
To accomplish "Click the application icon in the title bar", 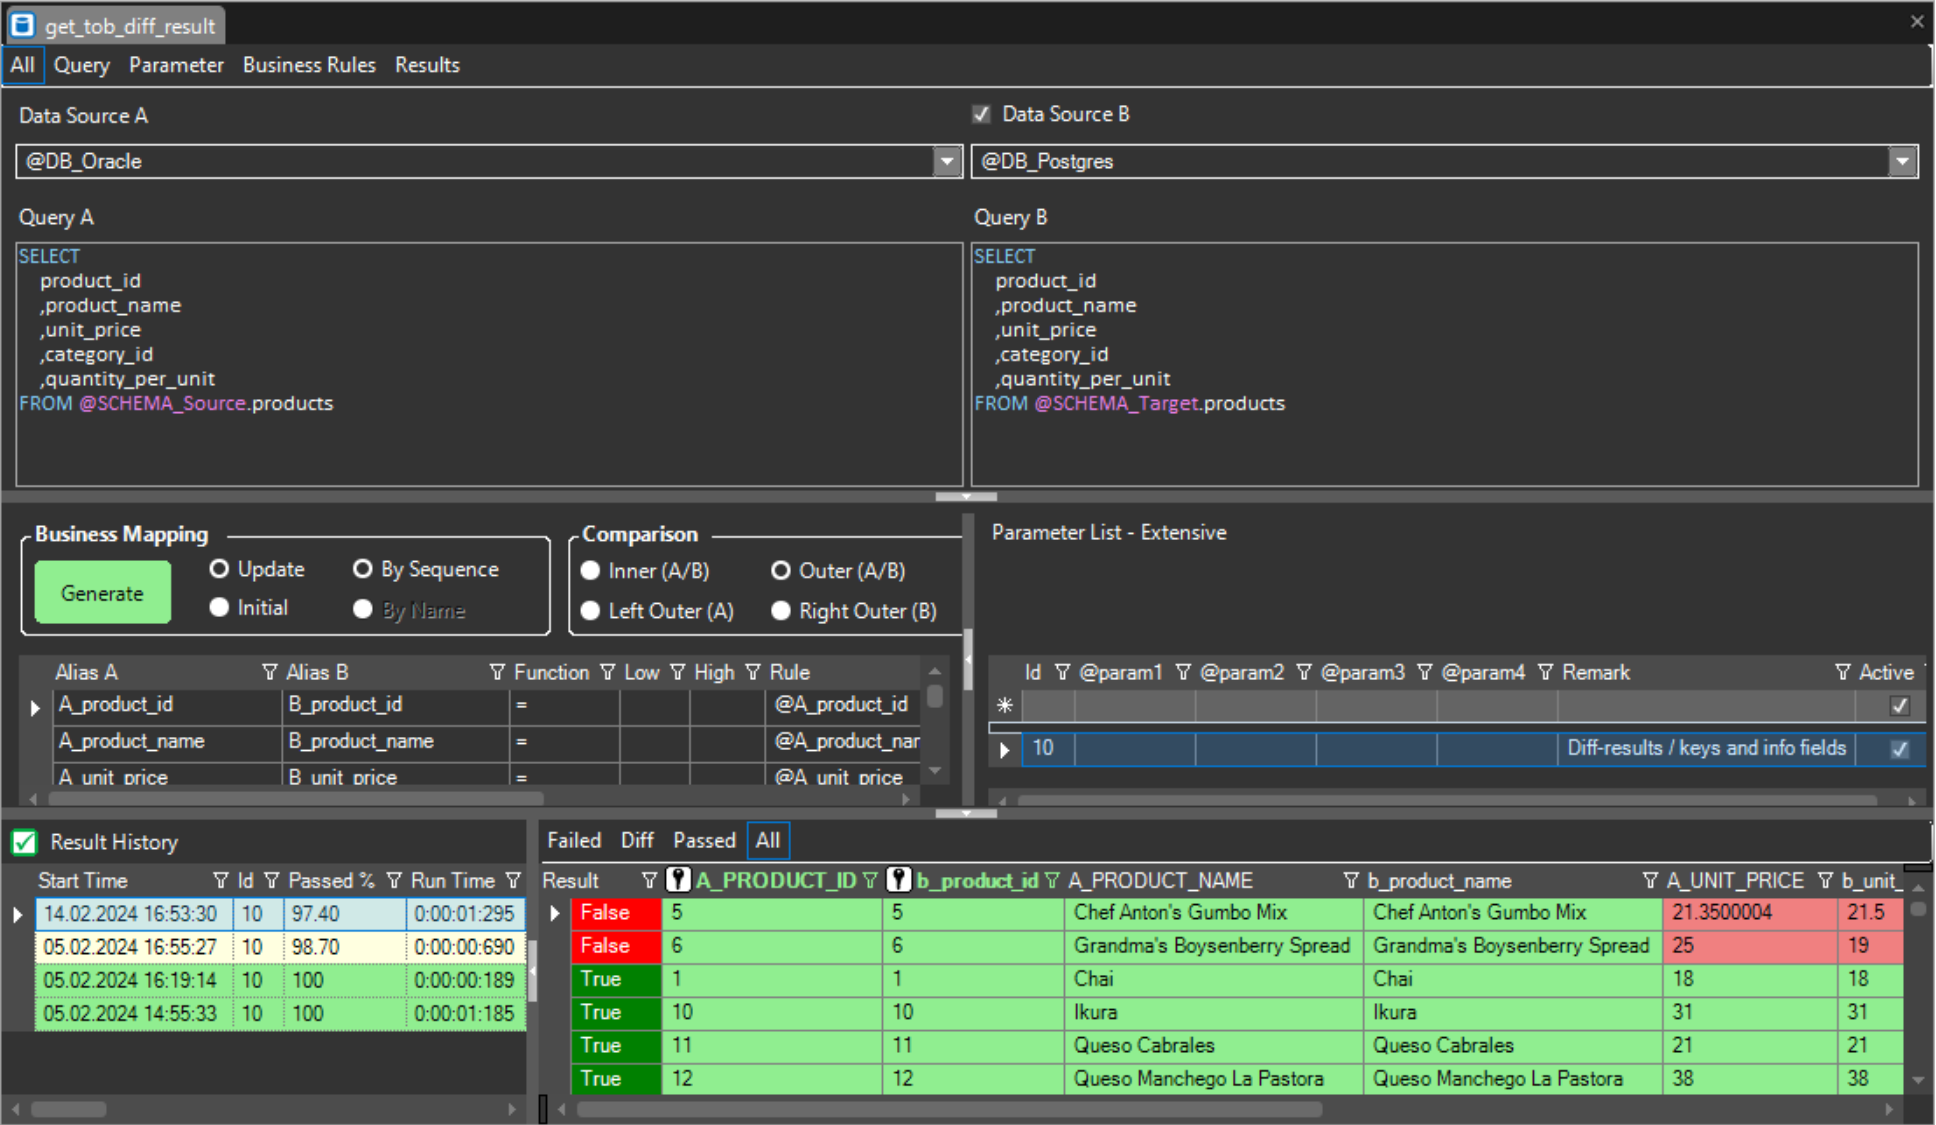I will pos(21,25).
